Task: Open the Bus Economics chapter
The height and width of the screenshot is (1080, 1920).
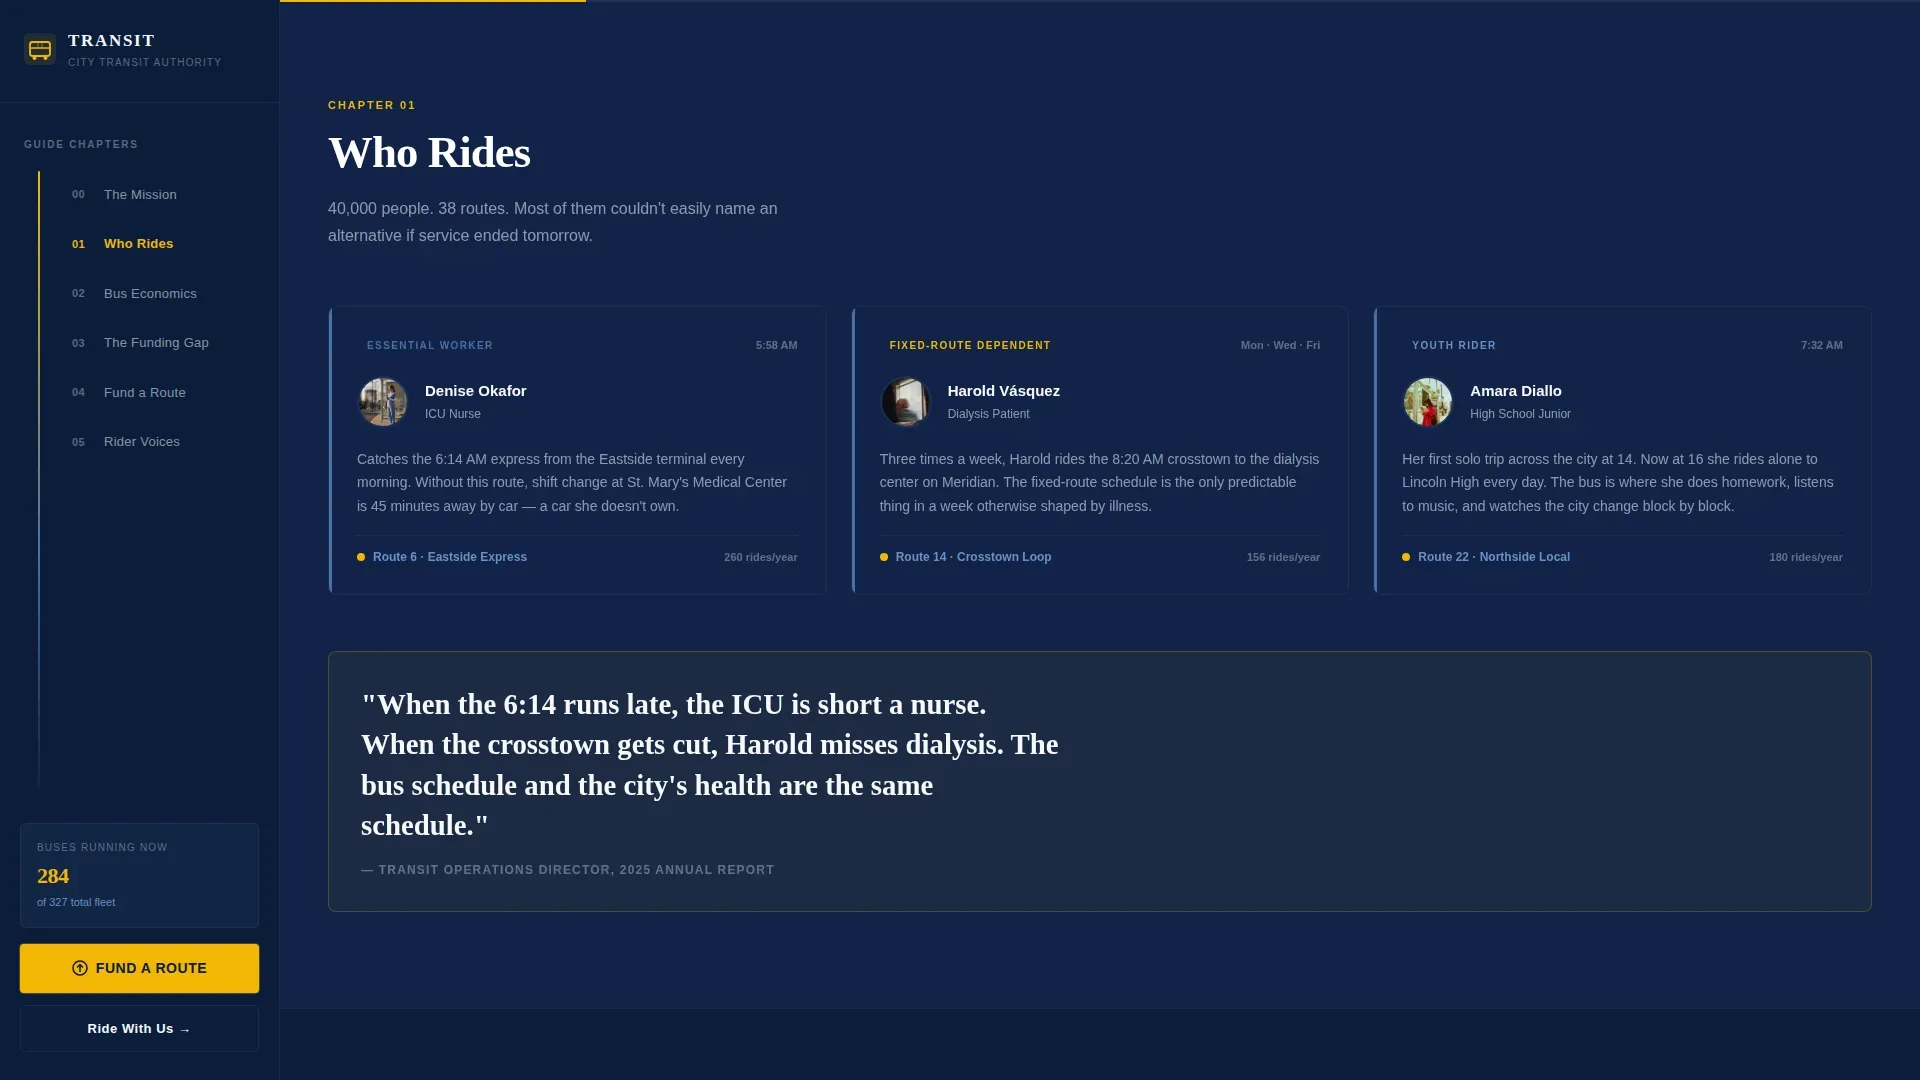Action: (150, 294)
